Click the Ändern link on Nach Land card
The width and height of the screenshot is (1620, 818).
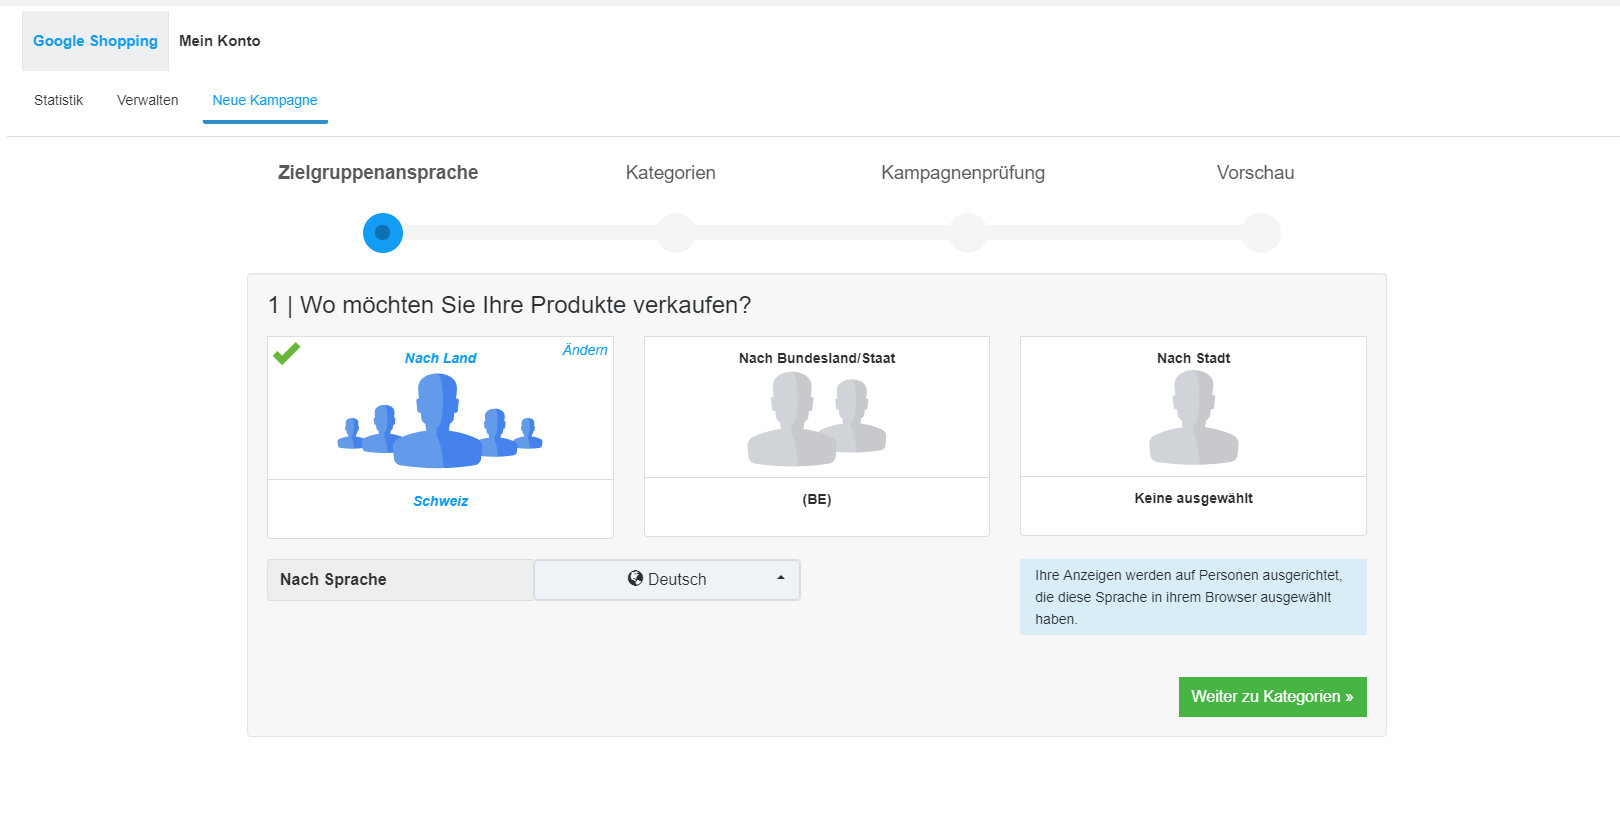[x=585, y=350]
